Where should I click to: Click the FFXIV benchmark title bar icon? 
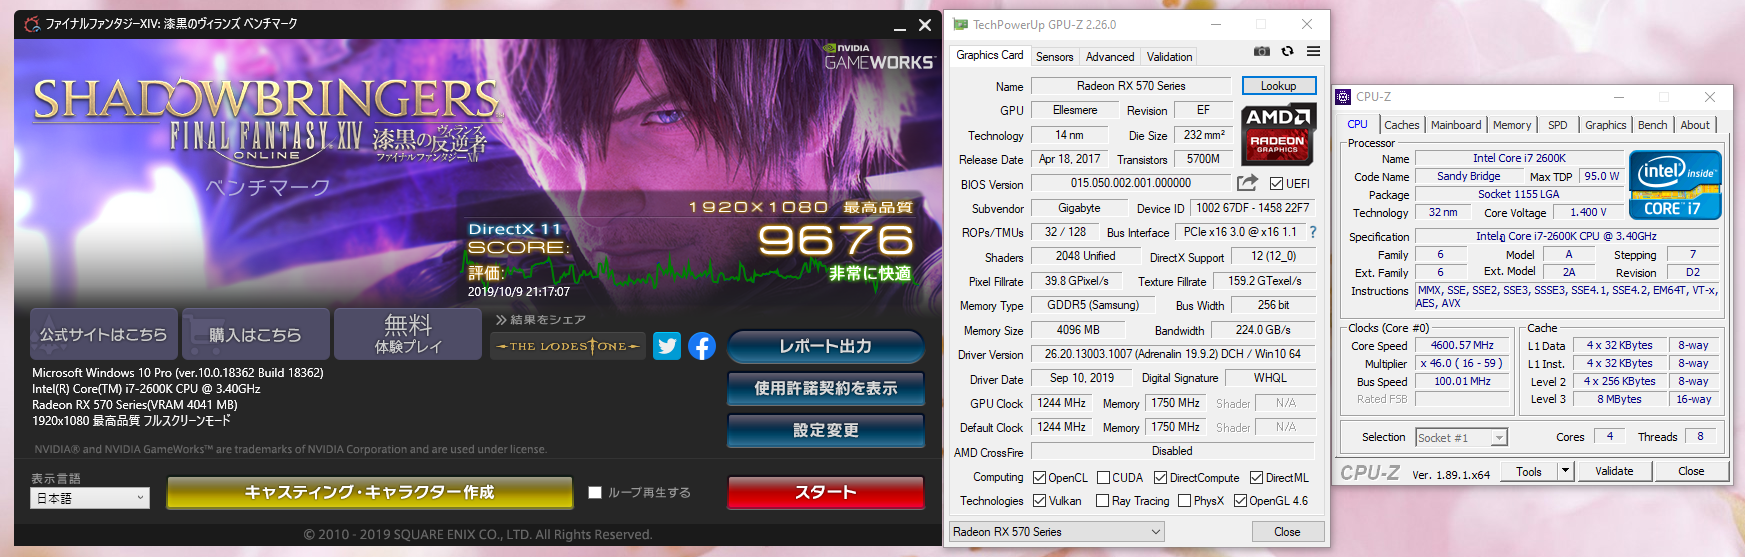(x=32, y=24)
